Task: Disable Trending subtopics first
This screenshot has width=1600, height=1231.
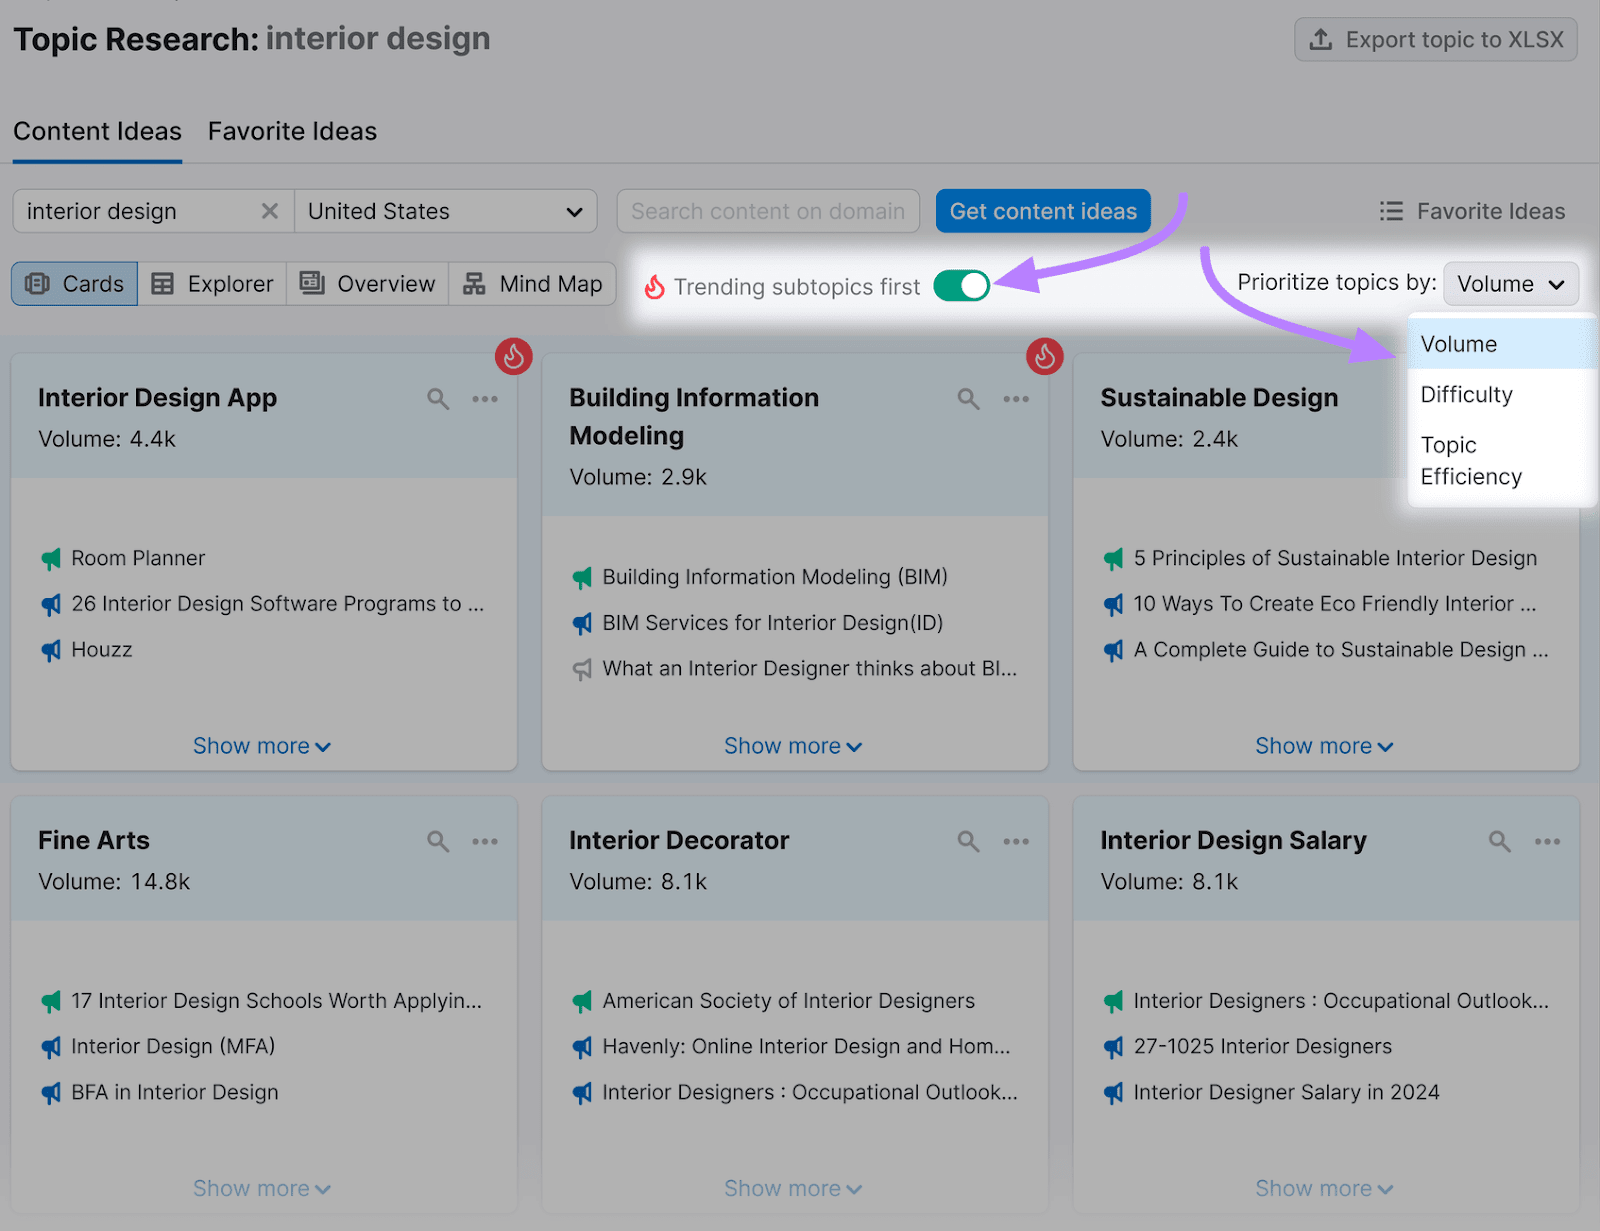Action: tap(961, 285)
